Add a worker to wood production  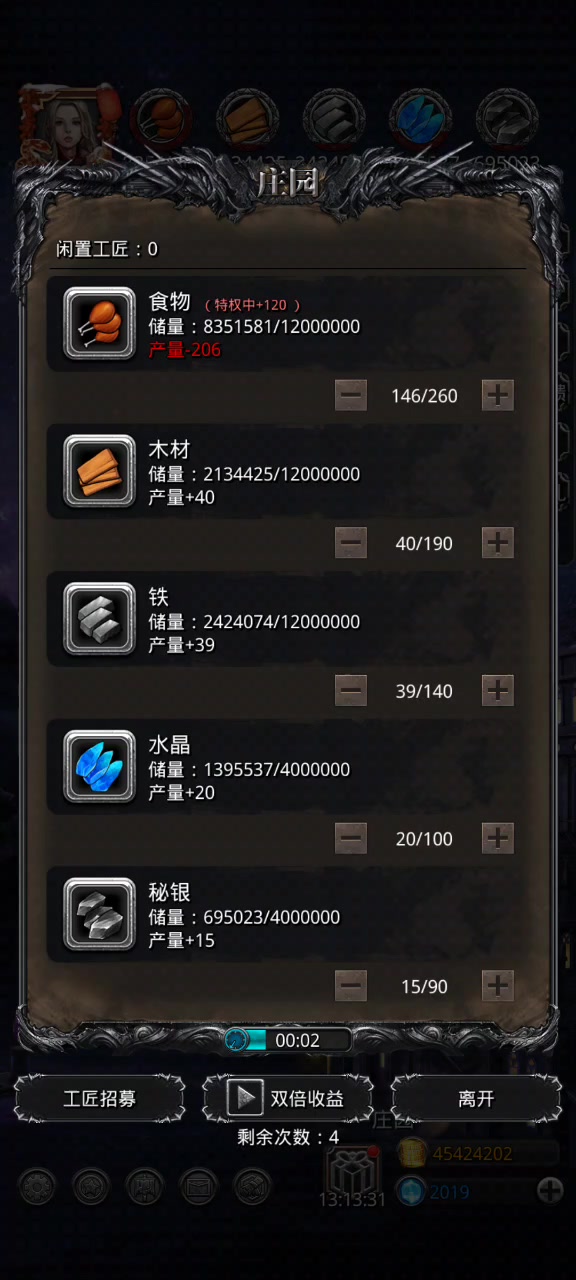pos(498,543)
